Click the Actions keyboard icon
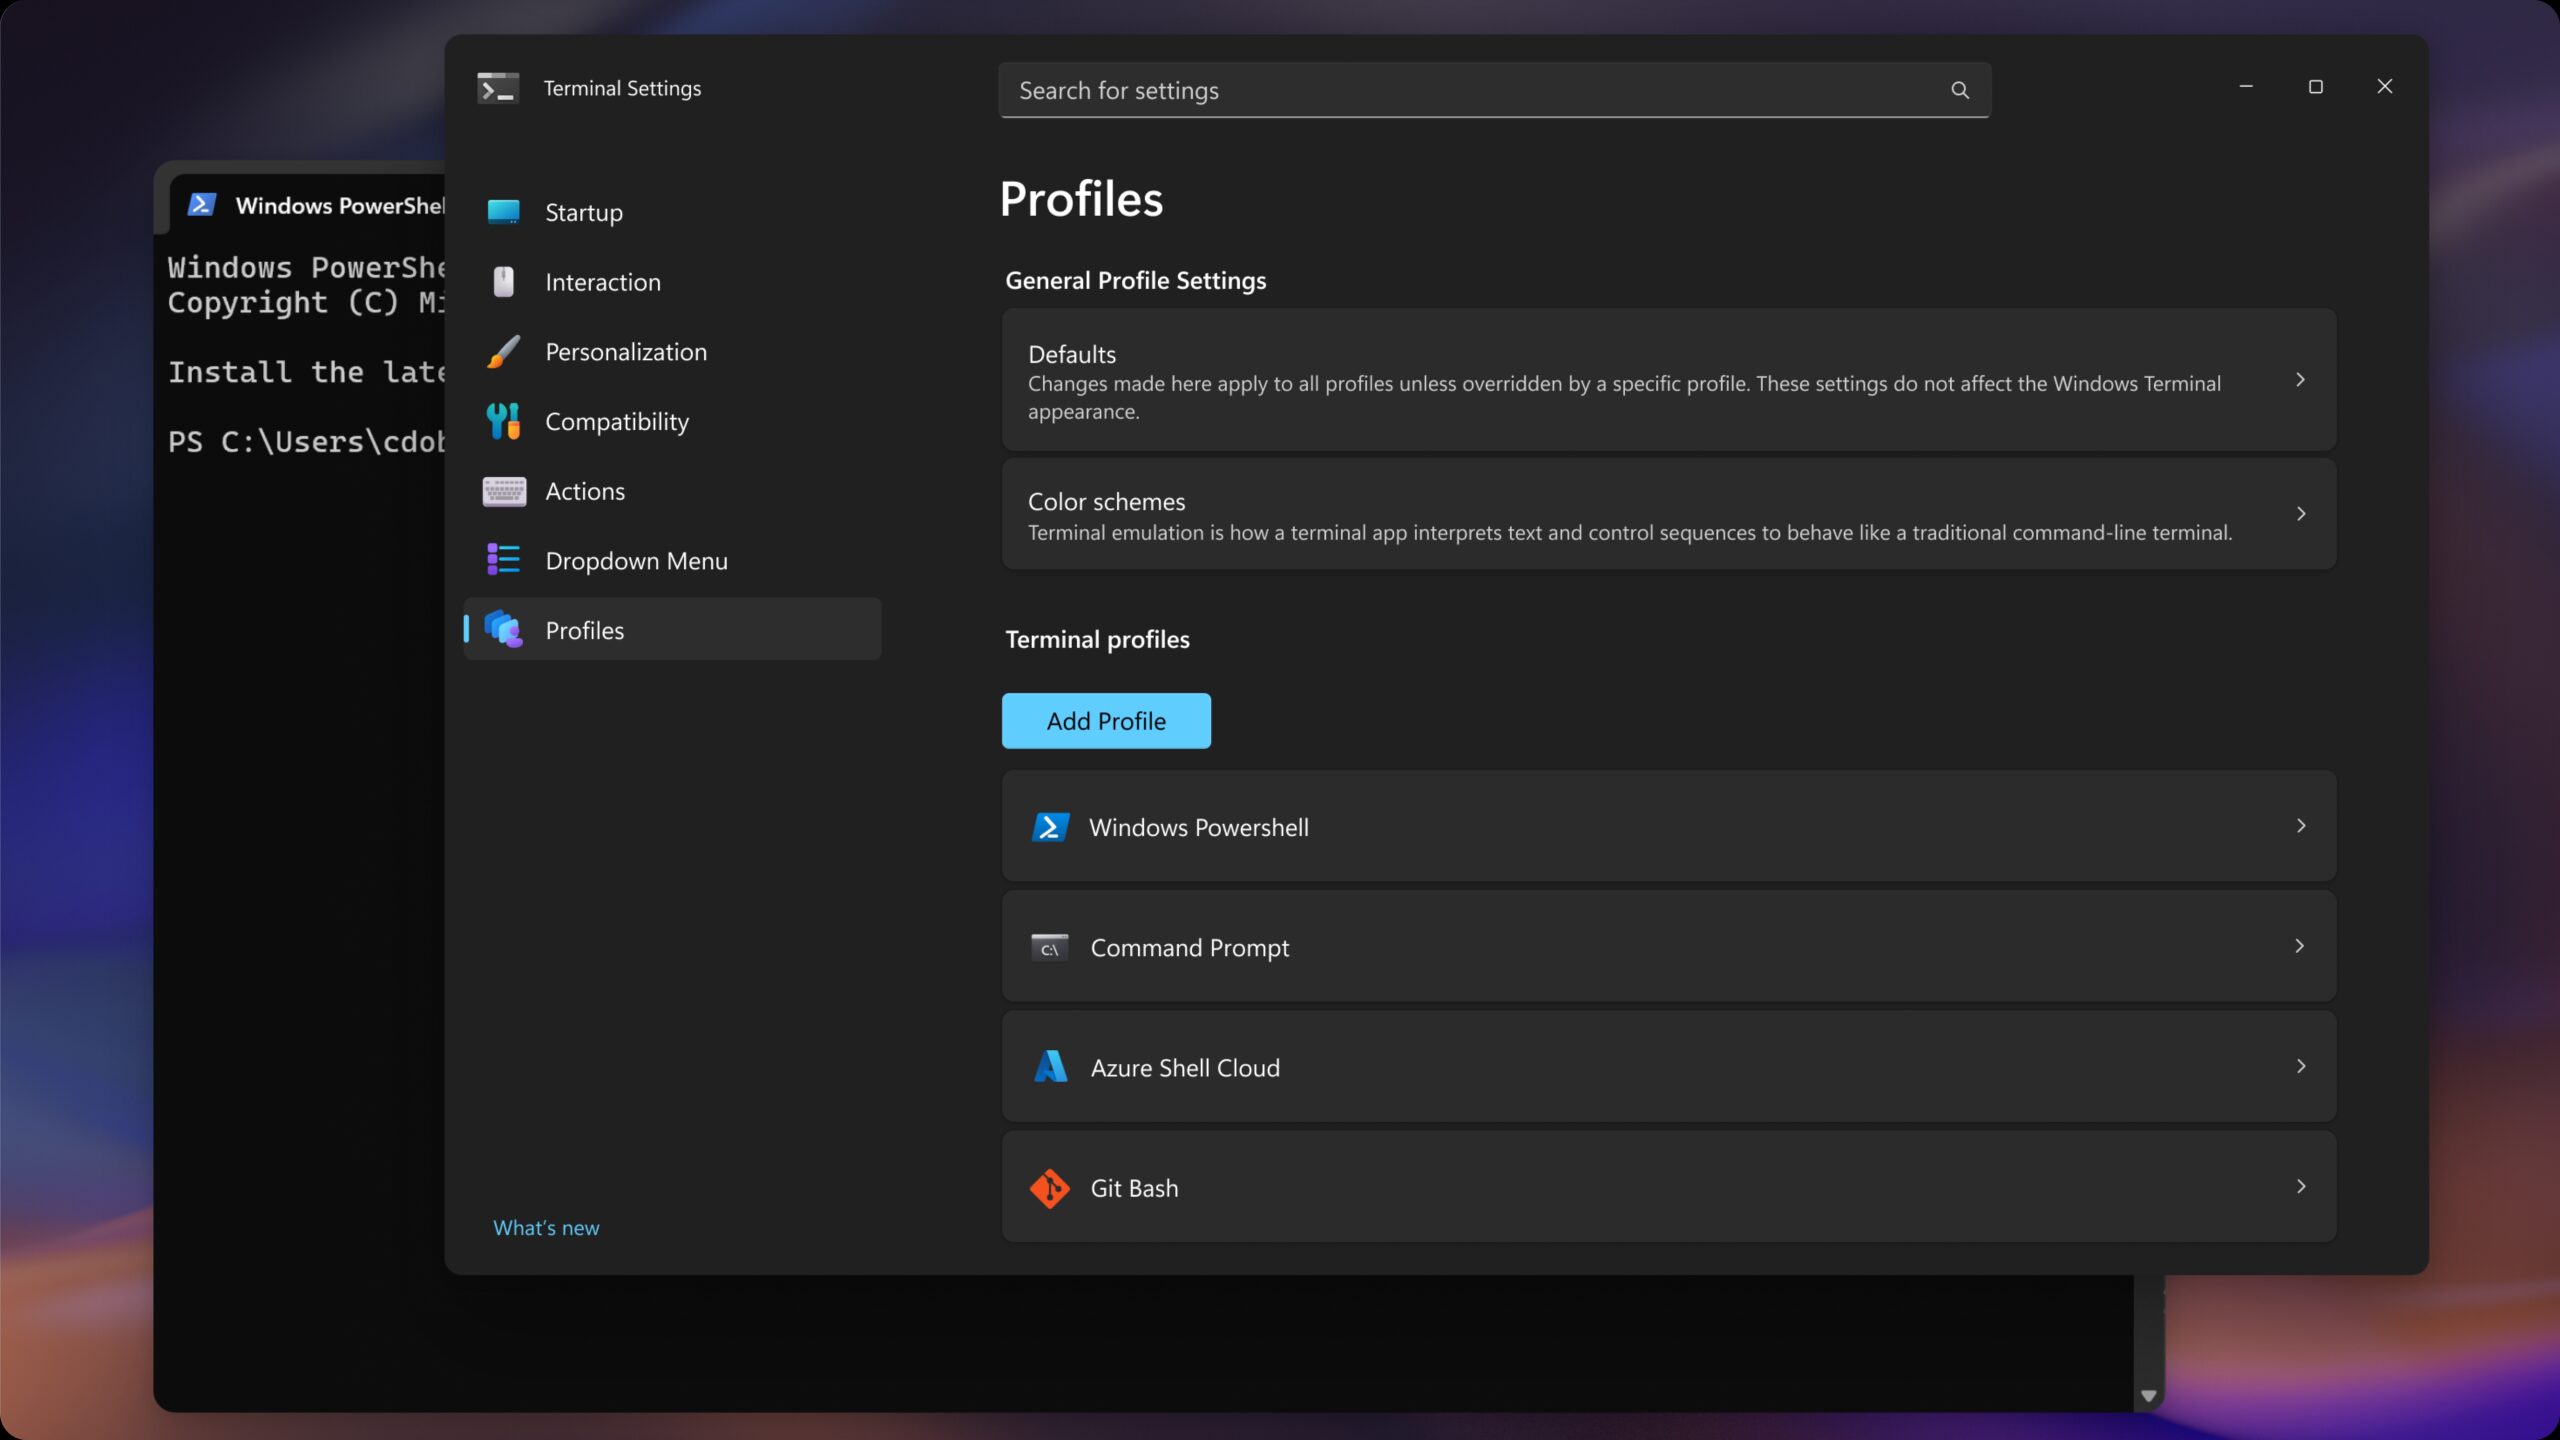The width and height of the screenshot is (2560, 1440). coord(503,491)
